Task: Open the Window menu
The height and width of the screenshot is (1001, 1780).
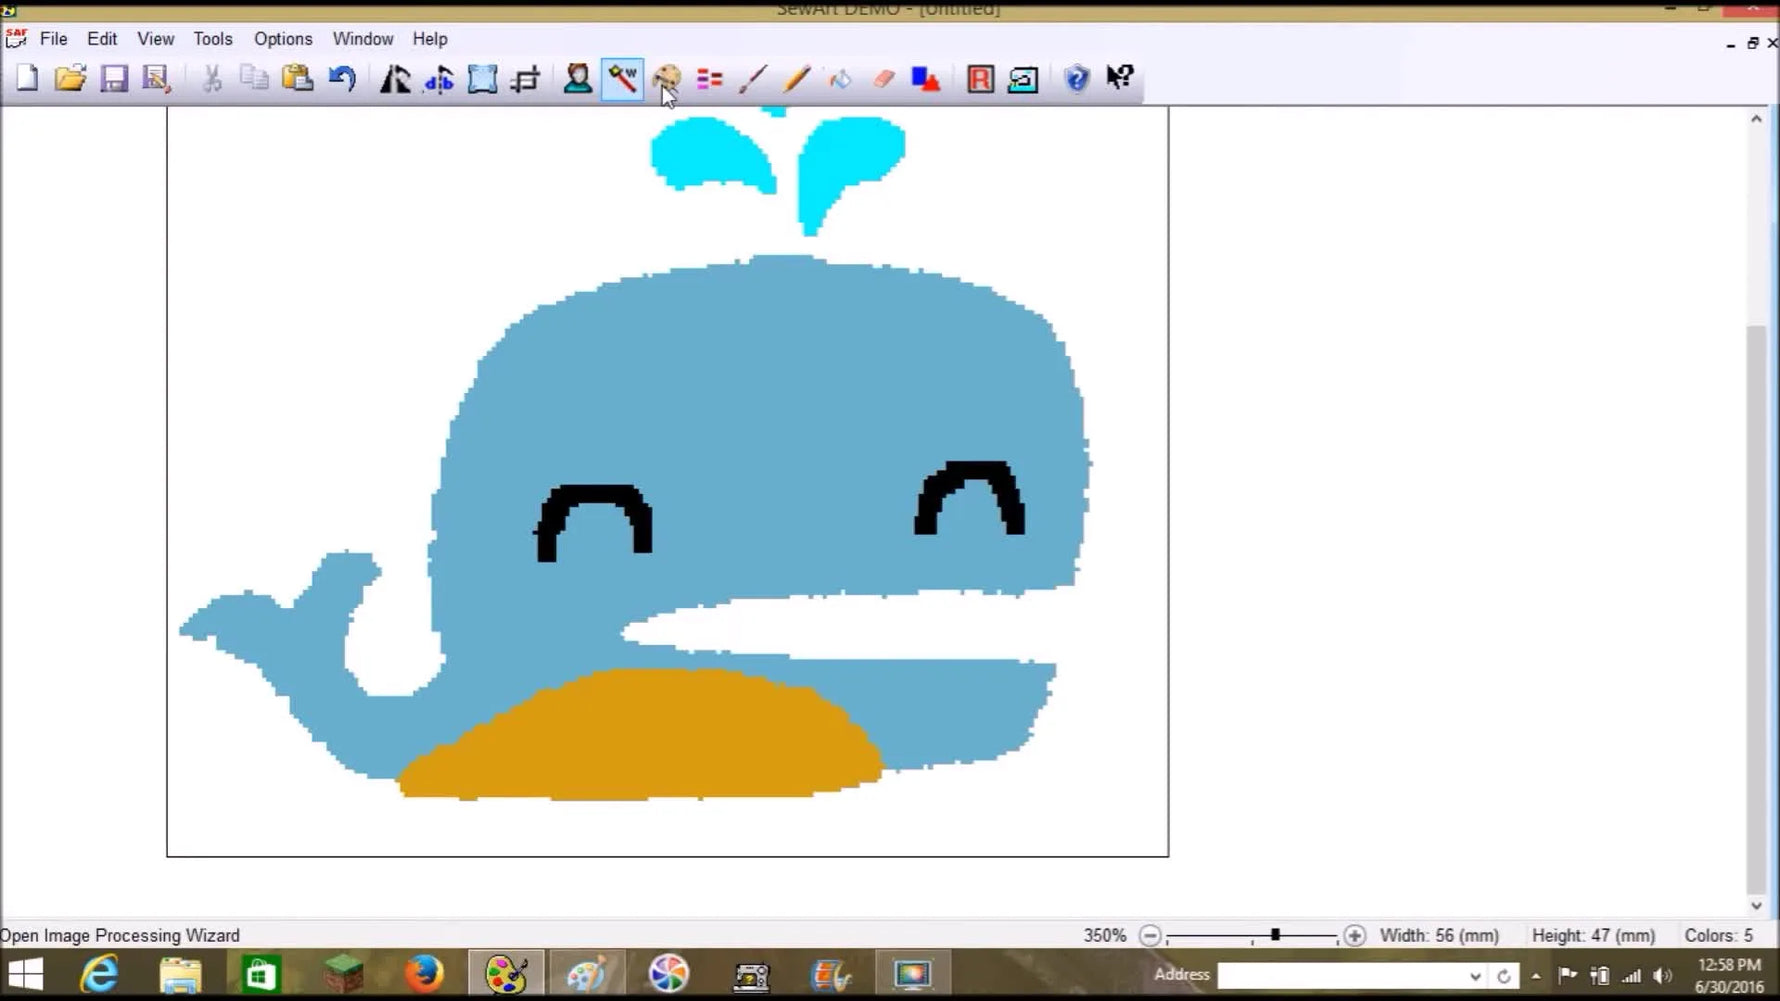Action: [363, 39]
